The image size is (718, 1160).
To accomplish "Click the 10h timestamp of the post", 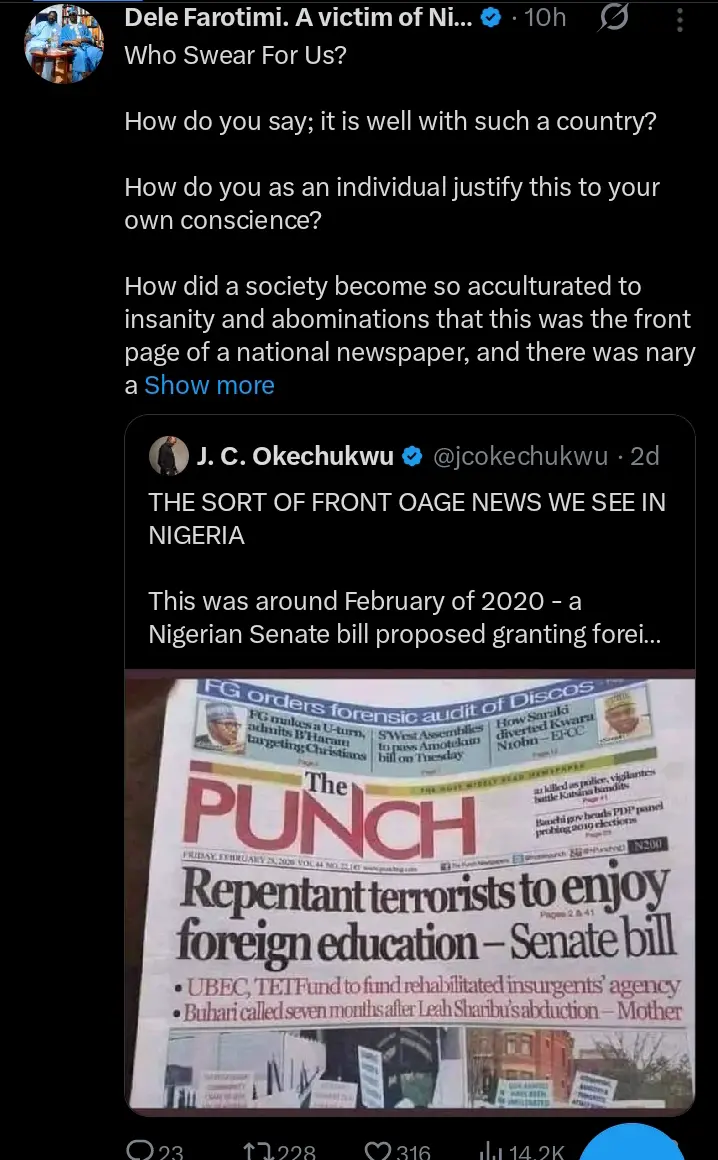I will tap(545, 19).
